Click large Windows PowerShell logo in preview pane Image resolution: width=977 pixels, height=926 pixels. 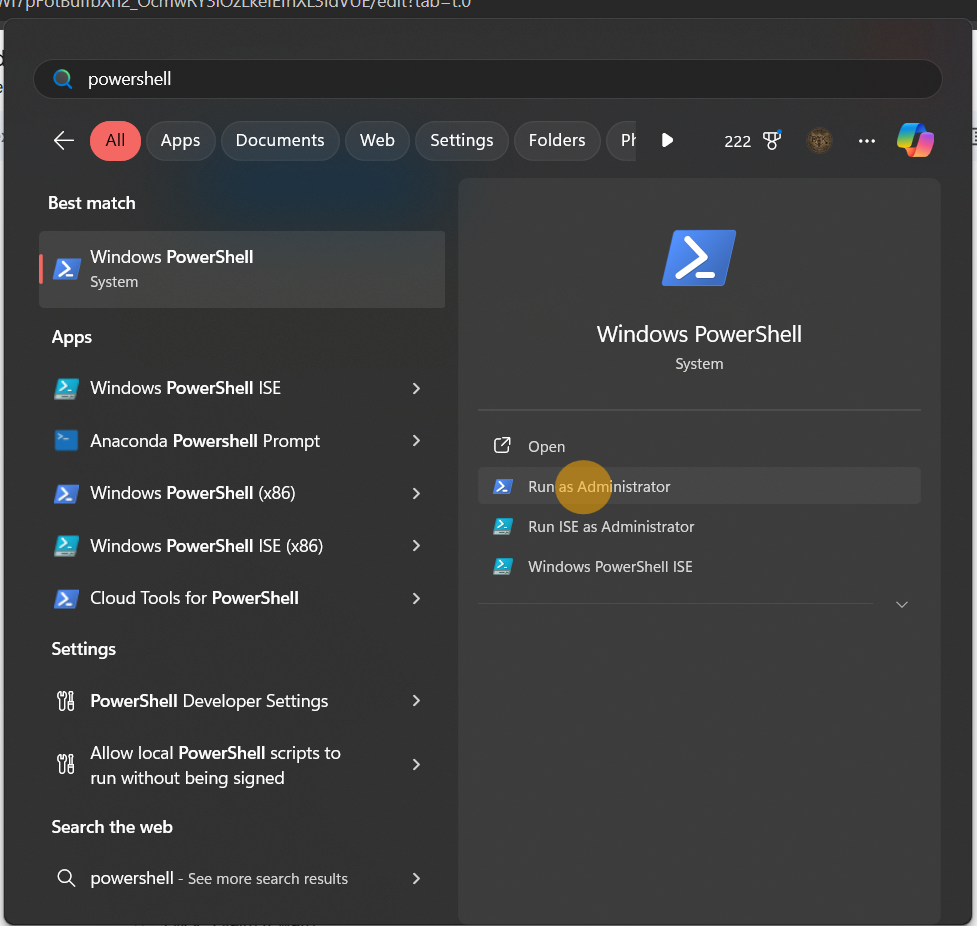coord(699,258)
